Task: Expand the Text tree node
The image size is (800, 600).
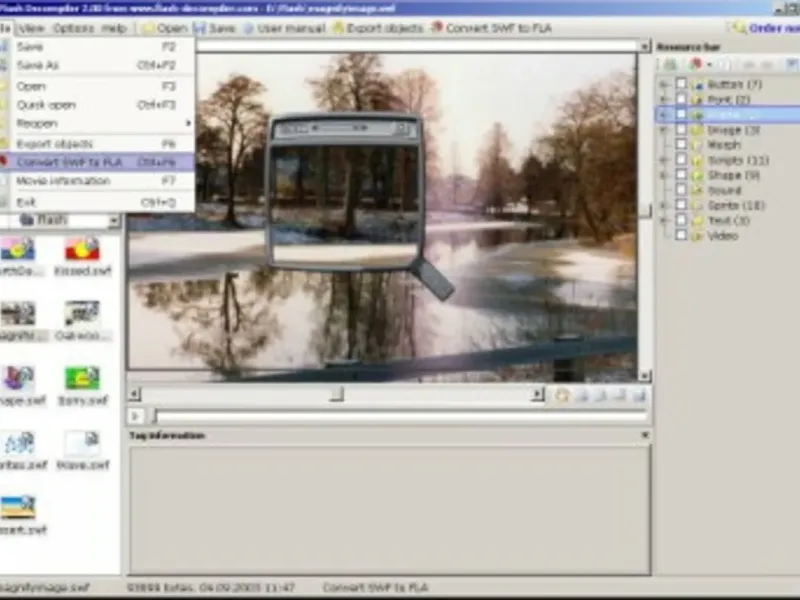Action: click(663, 220)
